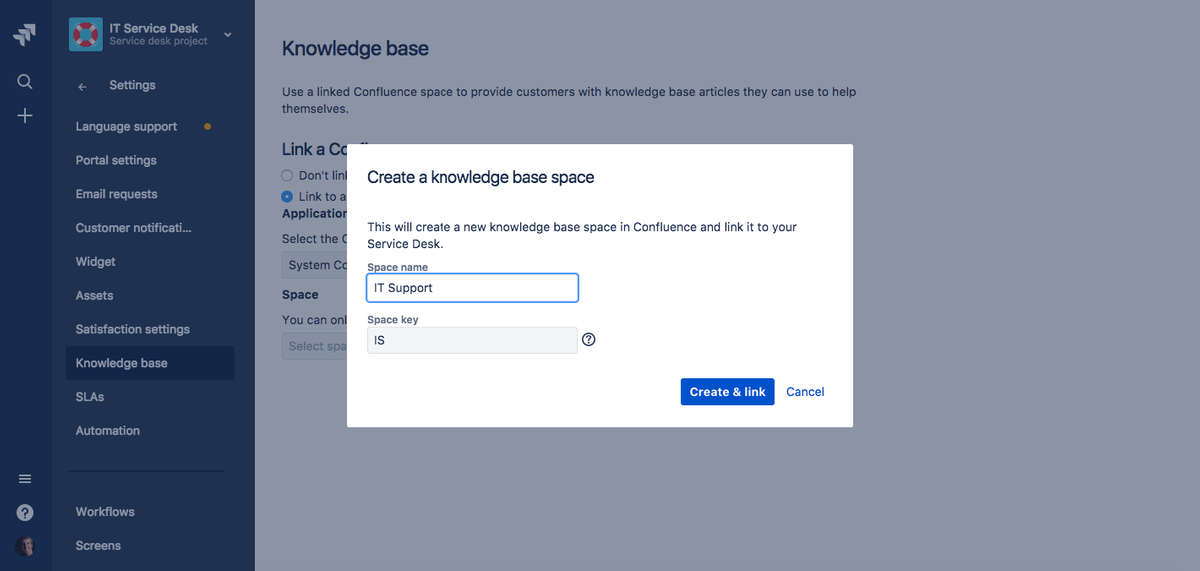Image resolution: width=1200 pixels, height=571 pixels.
Task: Open SLAs settings
Action: pyautogui.click(x=89, y=397)
